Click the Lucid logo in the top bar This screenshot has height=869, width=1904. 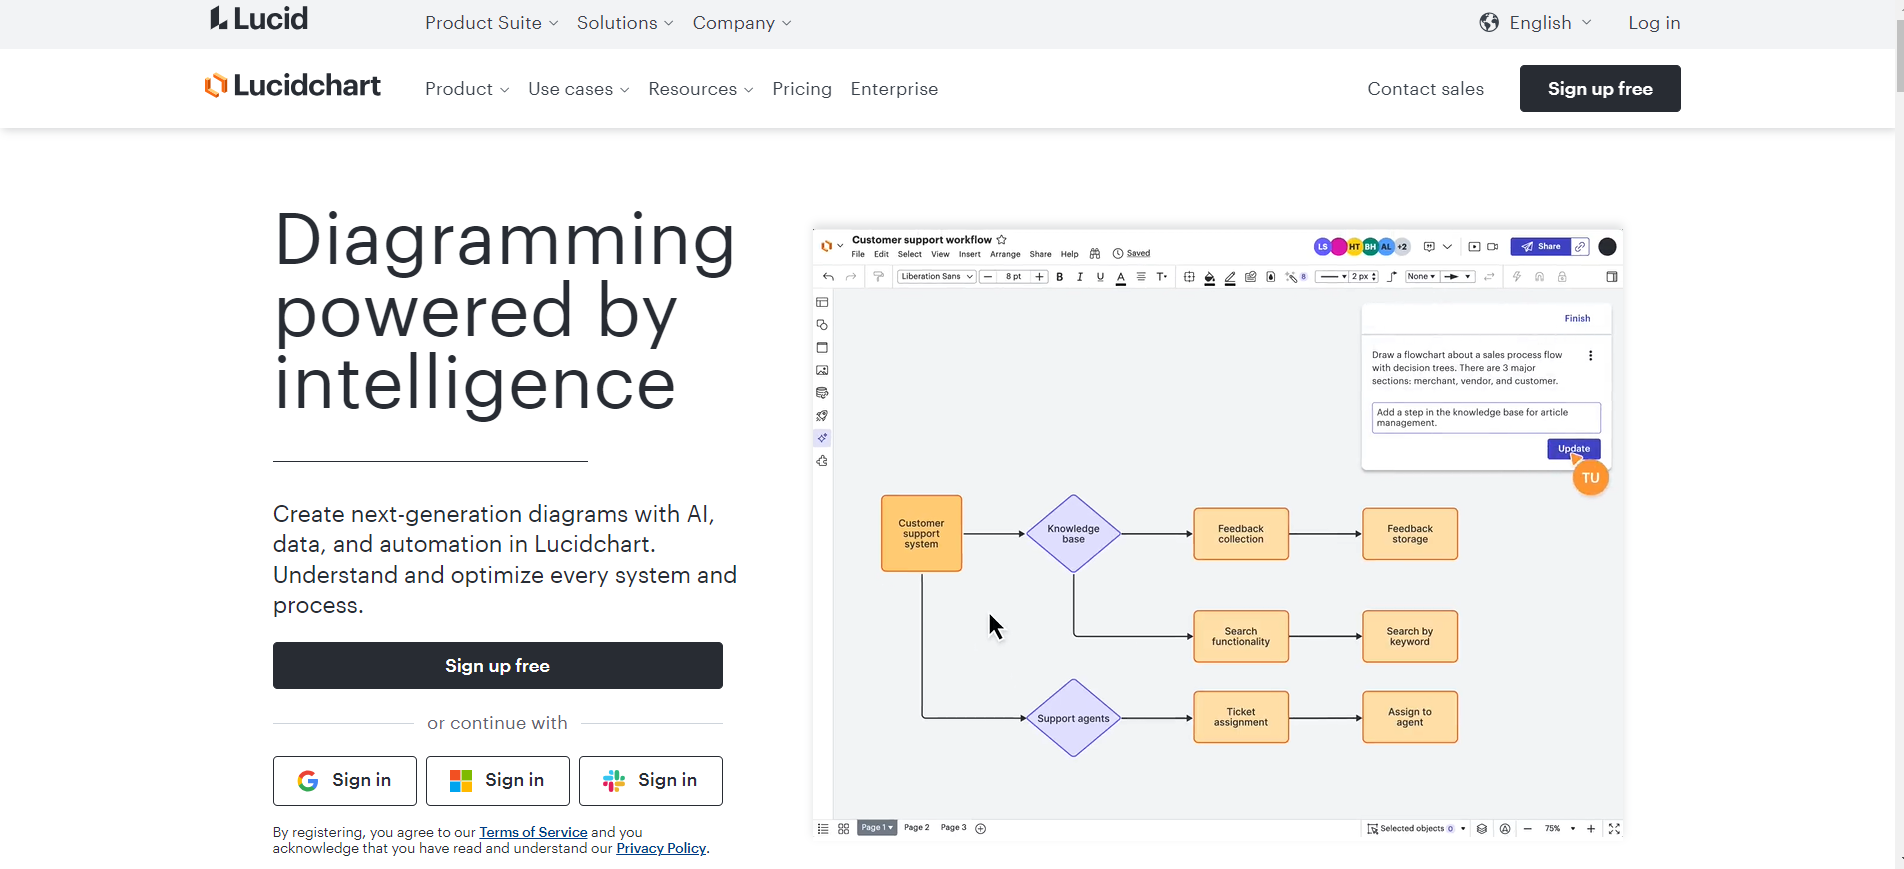click(259, 18)
